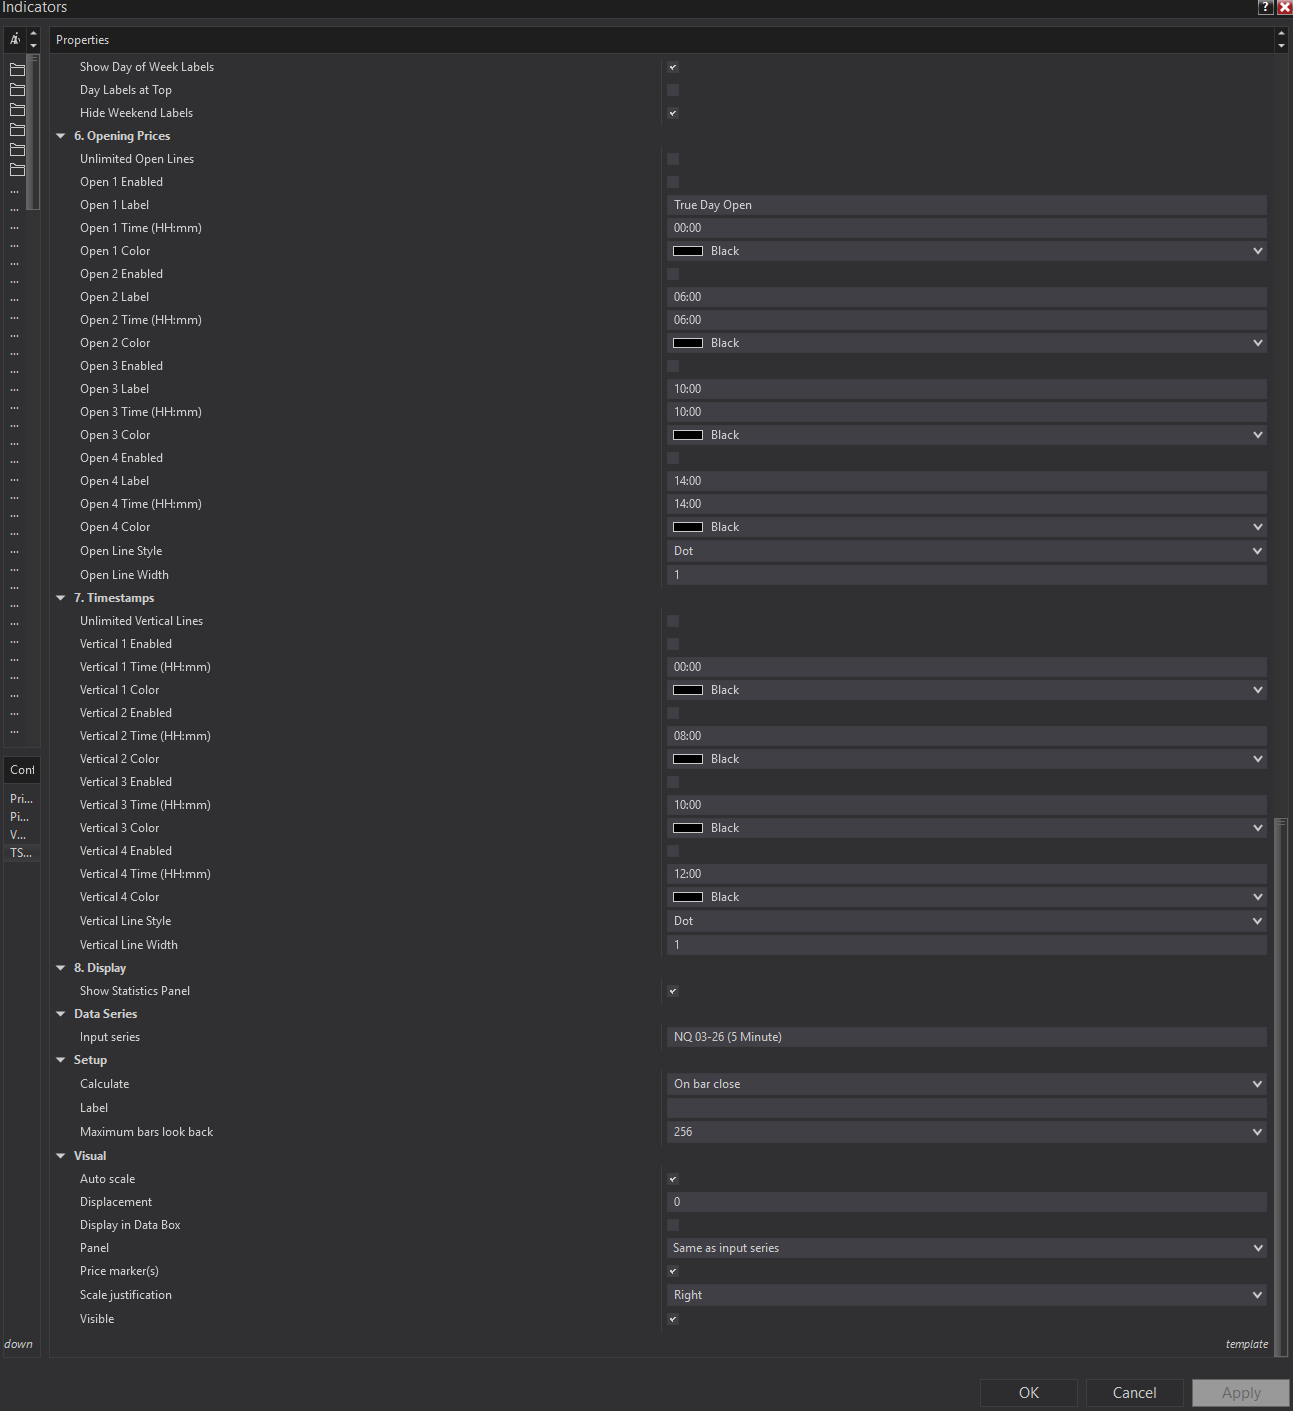Collapse the Visual section

pos(61,1156)
